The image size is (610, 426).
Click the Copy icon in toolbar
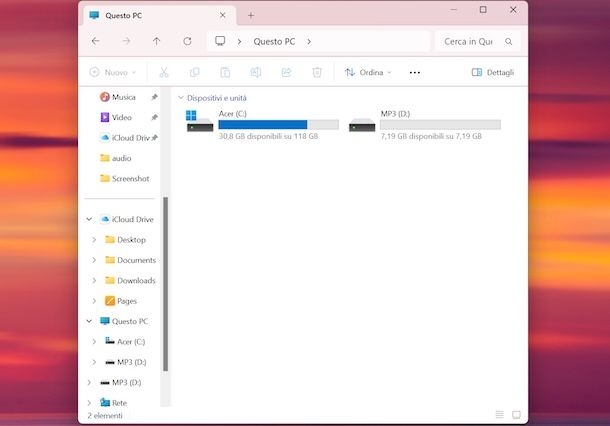pyautogui.click(x=194, y=72)
